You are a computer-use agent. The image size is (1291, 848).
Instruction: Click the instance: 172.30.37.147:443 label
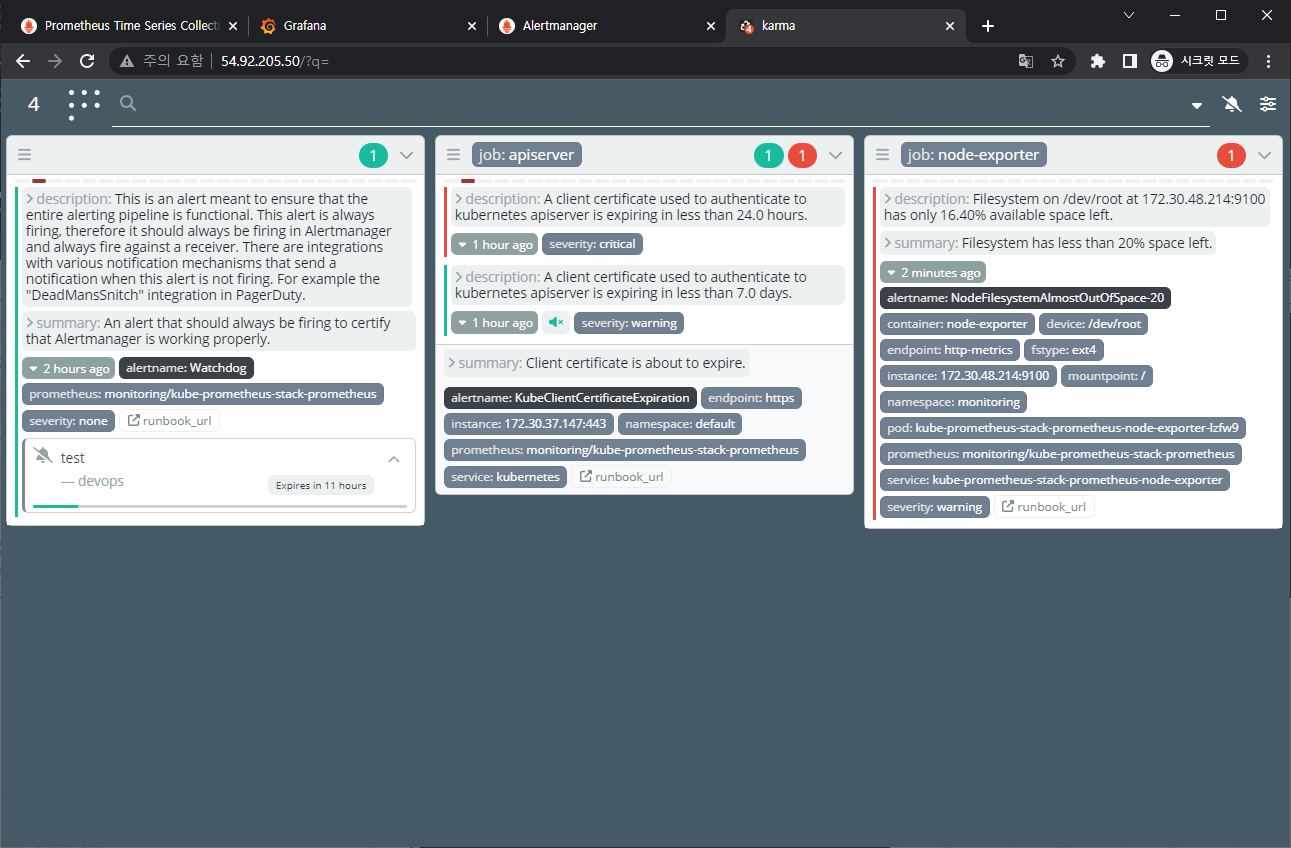click(529, 424)
